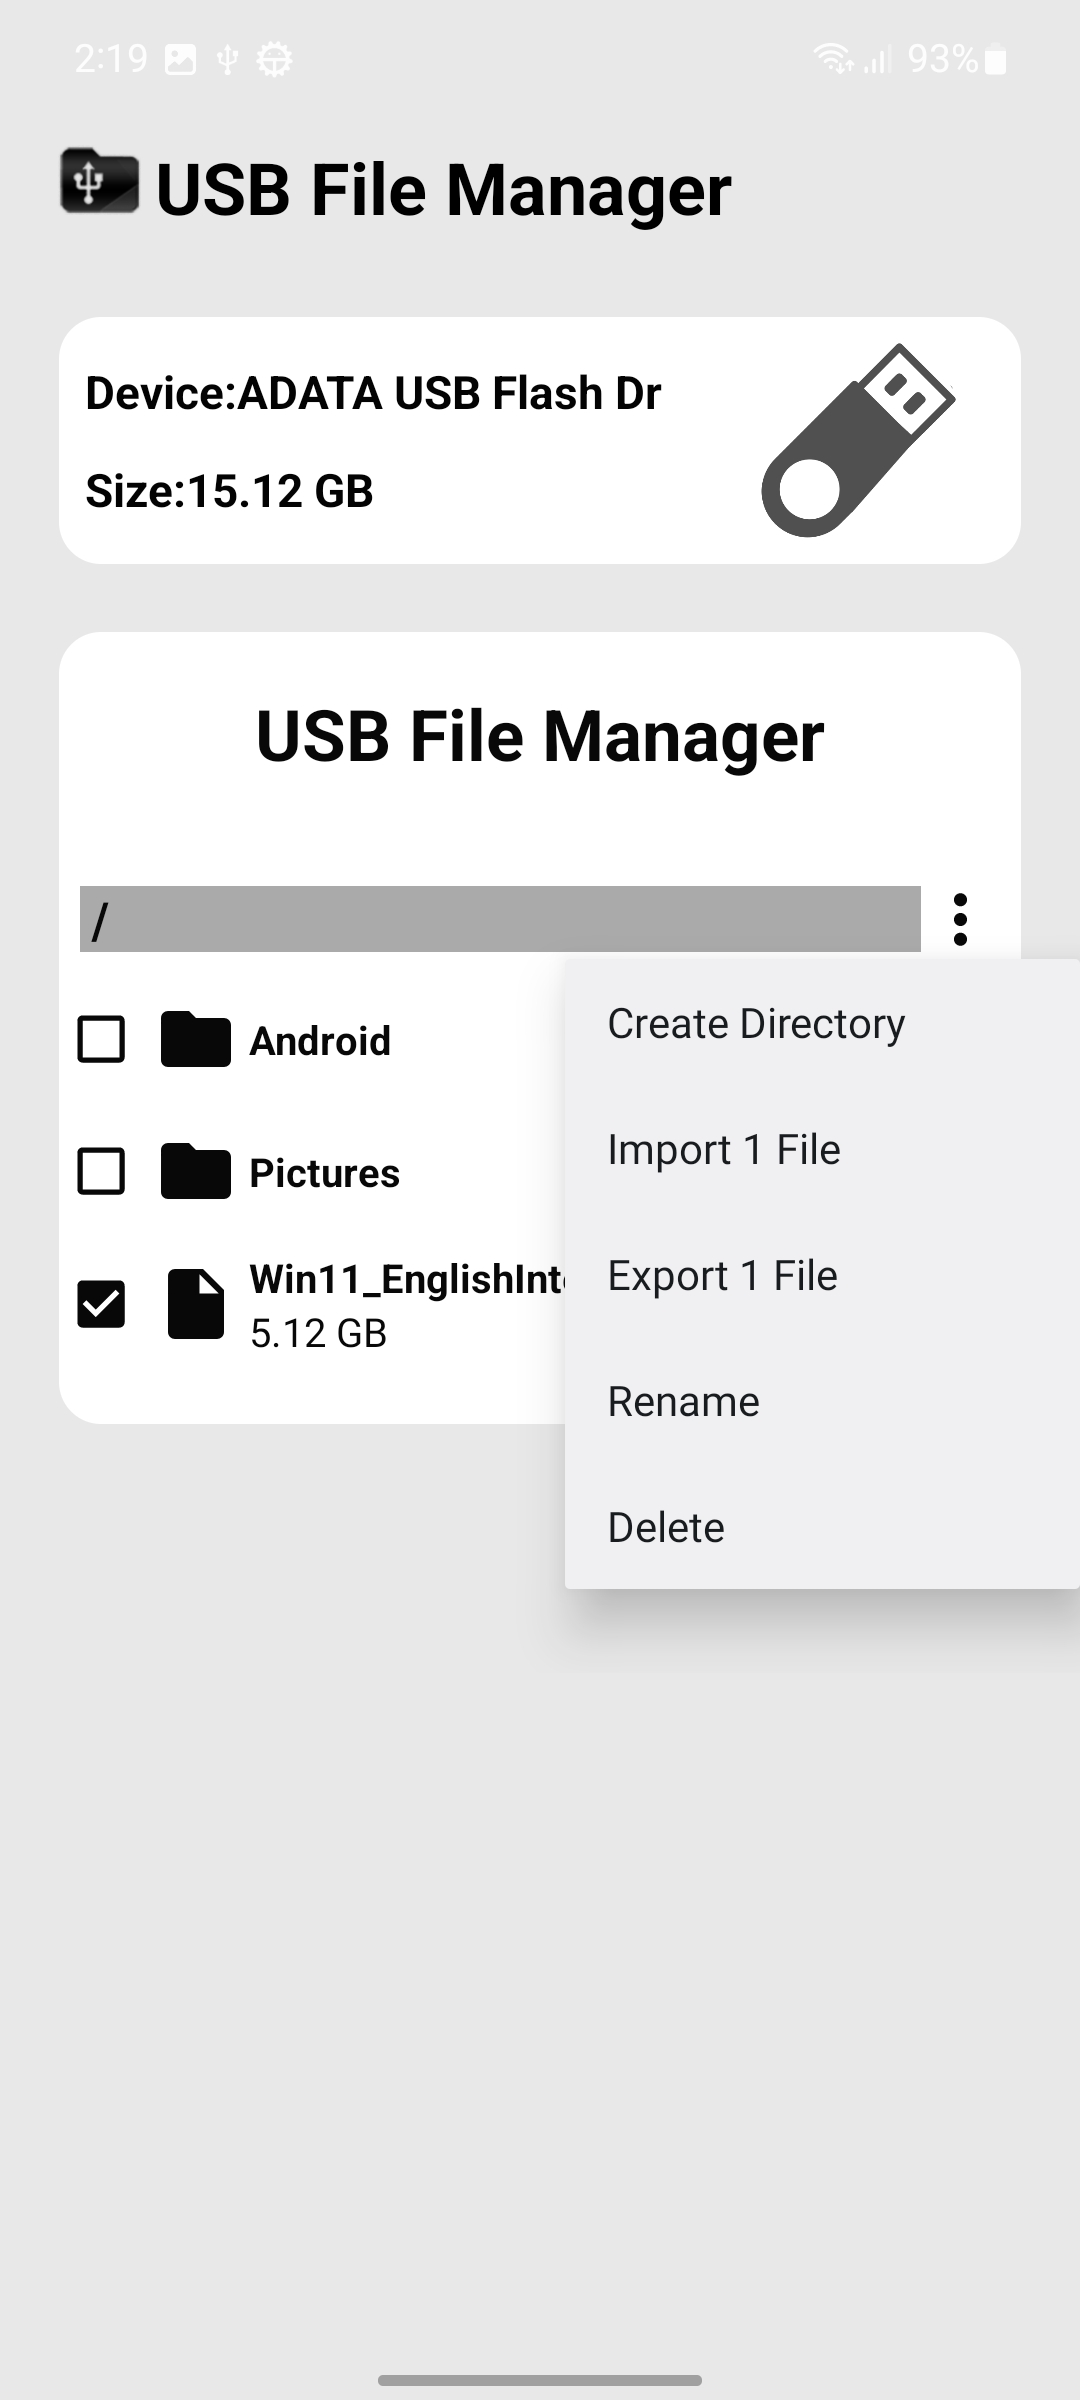The width and height of the screenshot is (1080, 2400).
Task: Tap the Android folder icon
Action: (196, 1040)
